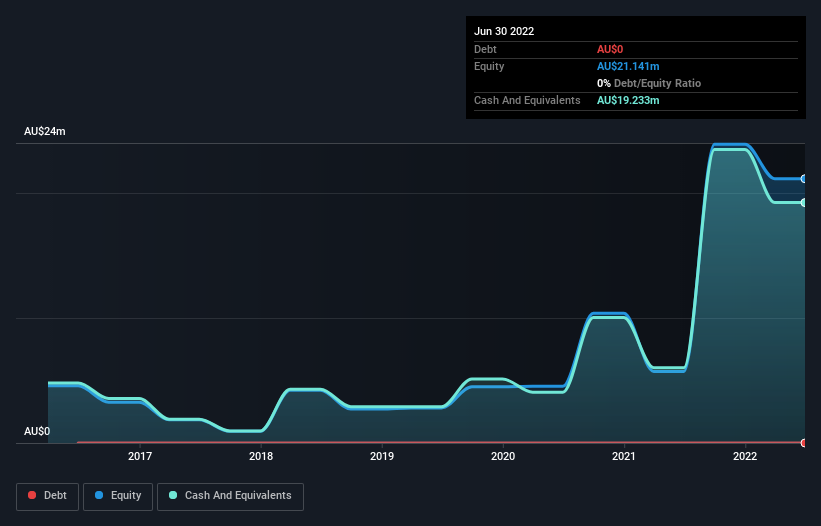Click the Debt row label in tooltip
Viewport: 821px width, 526px height.
(x=485, y=49)
